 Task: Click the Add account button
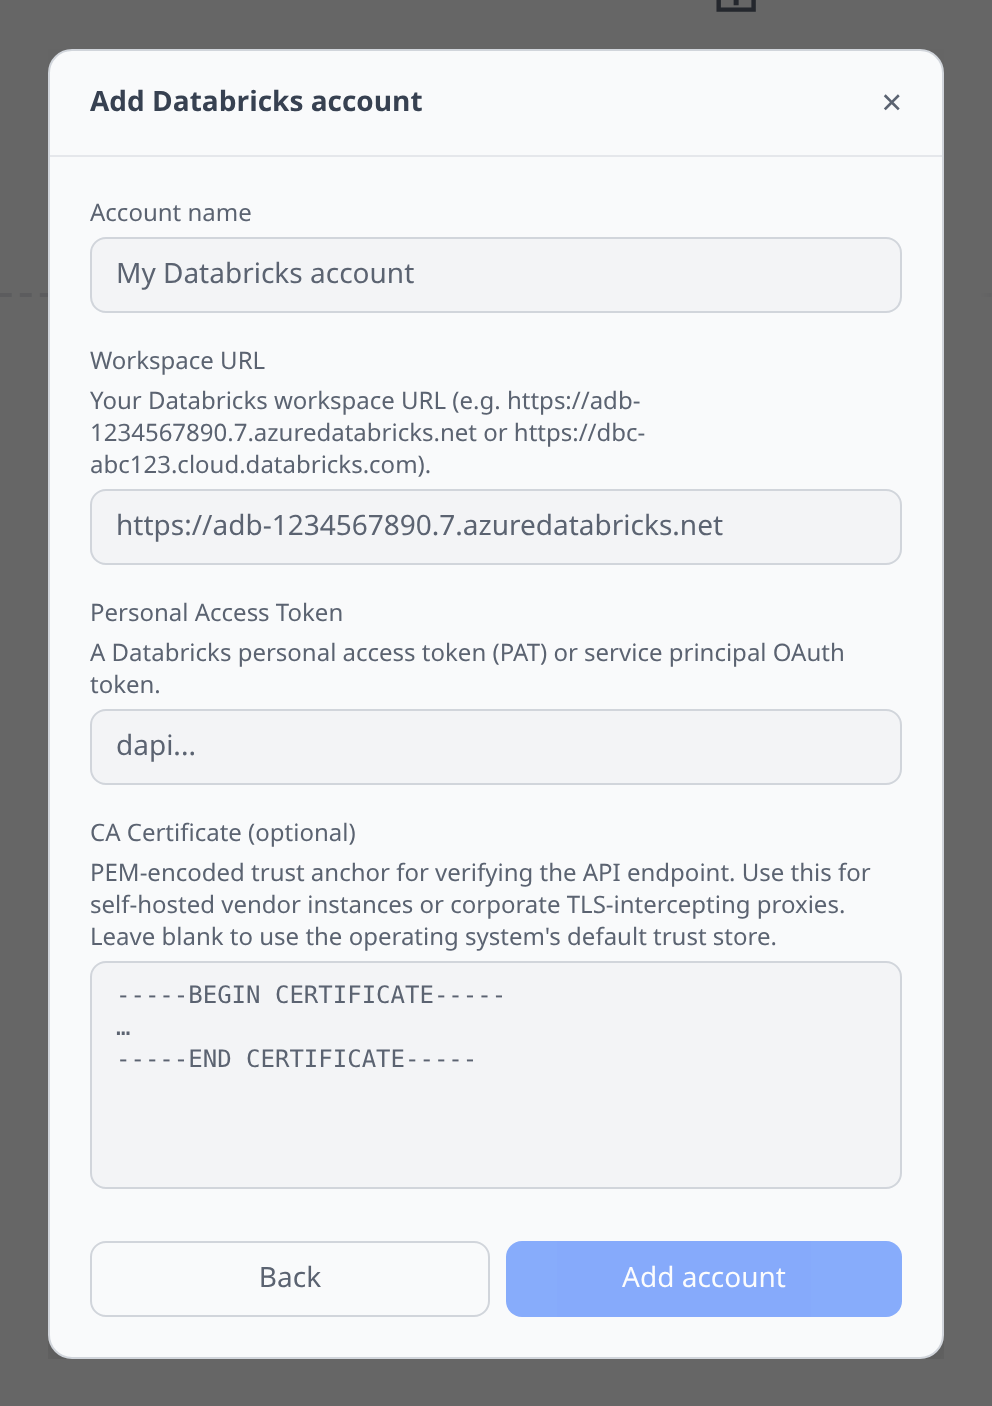click(x=704, y=1279)
